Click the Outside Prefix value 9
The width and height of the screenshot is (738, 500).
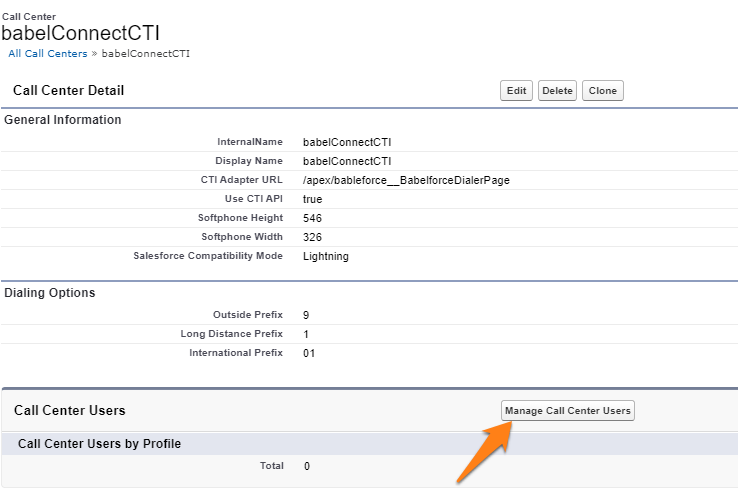click(306, 315)
